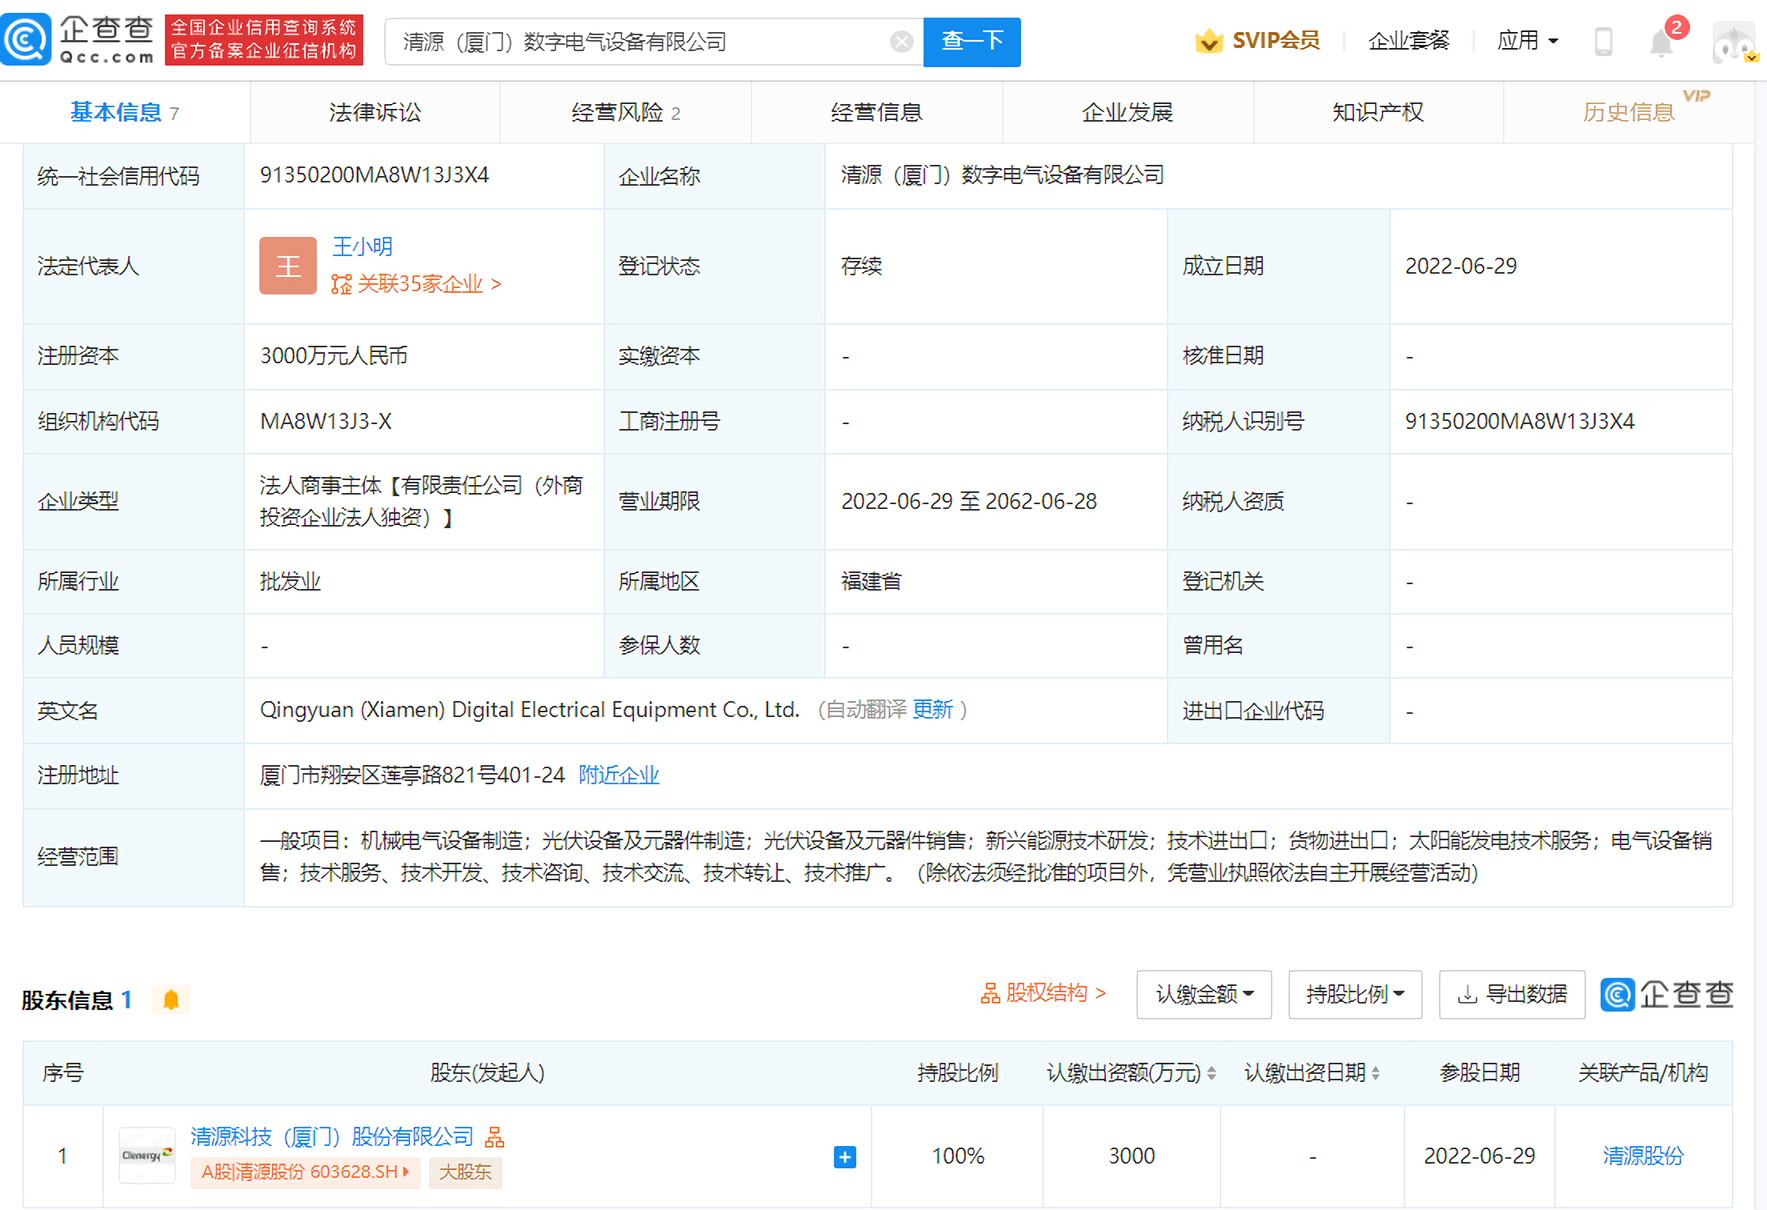The image size is (1767, 1210).
Task: Click the subscribe bell icon beside 股东信息
Action: (171, 999)
